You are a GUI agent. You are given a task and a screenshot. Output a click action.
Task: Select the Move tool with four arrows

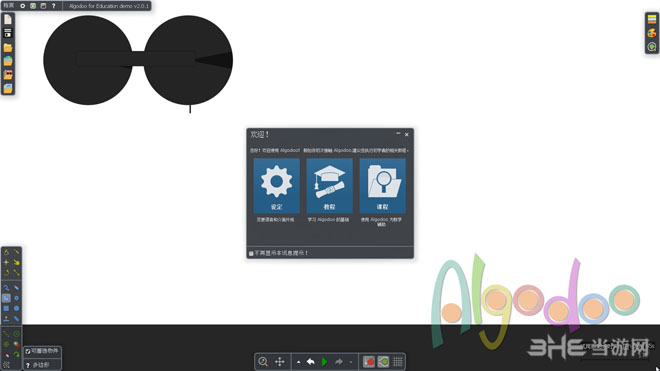coord(6,262)
